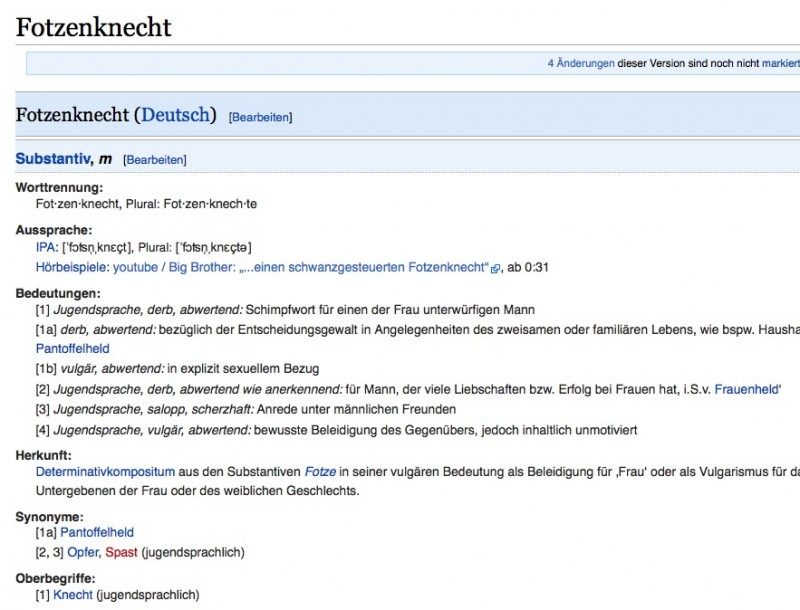This screenshot has width=800, height=610.
Task: Open "Pantoffelheld" link under Bedeutungen
Action: [x=72, y=349]
